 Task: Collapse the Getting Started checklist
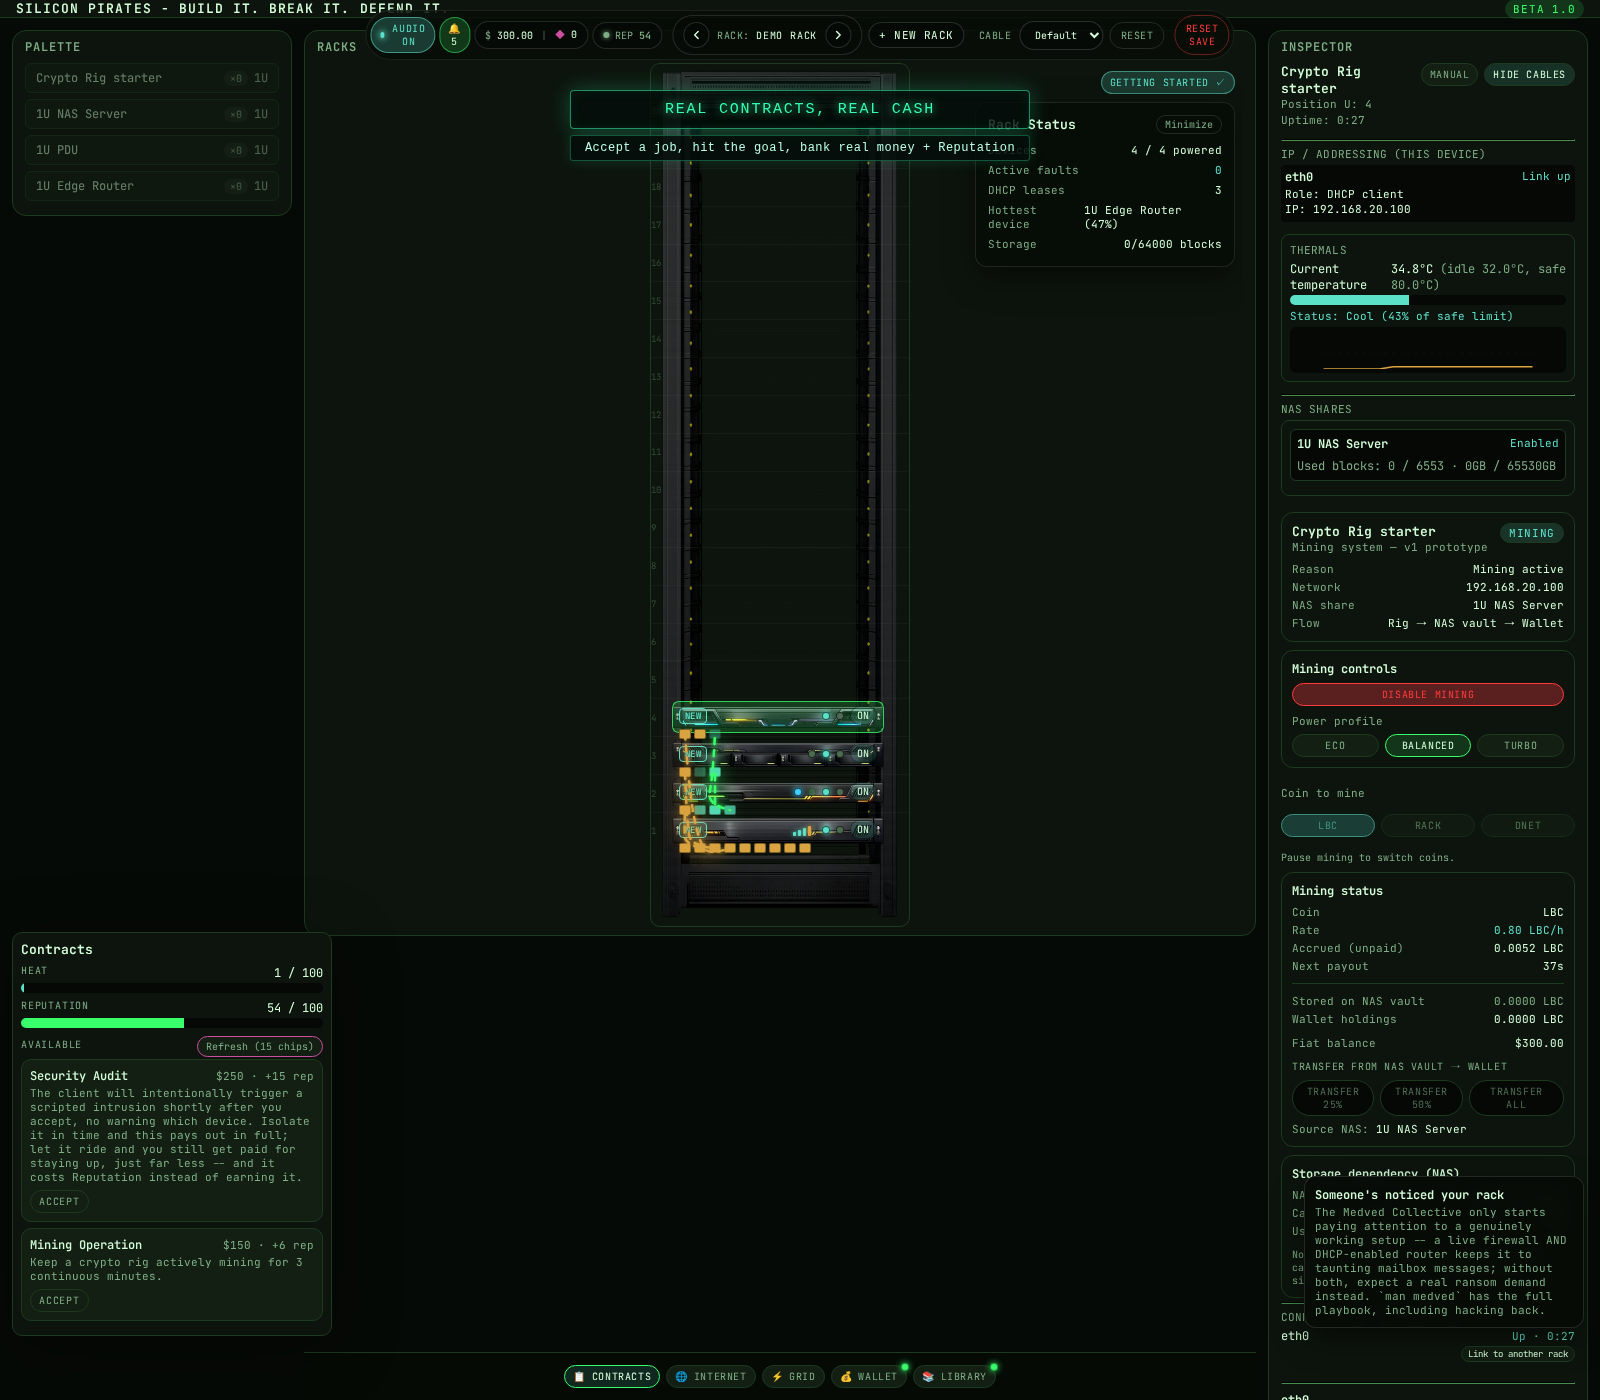click(1167, 83)
